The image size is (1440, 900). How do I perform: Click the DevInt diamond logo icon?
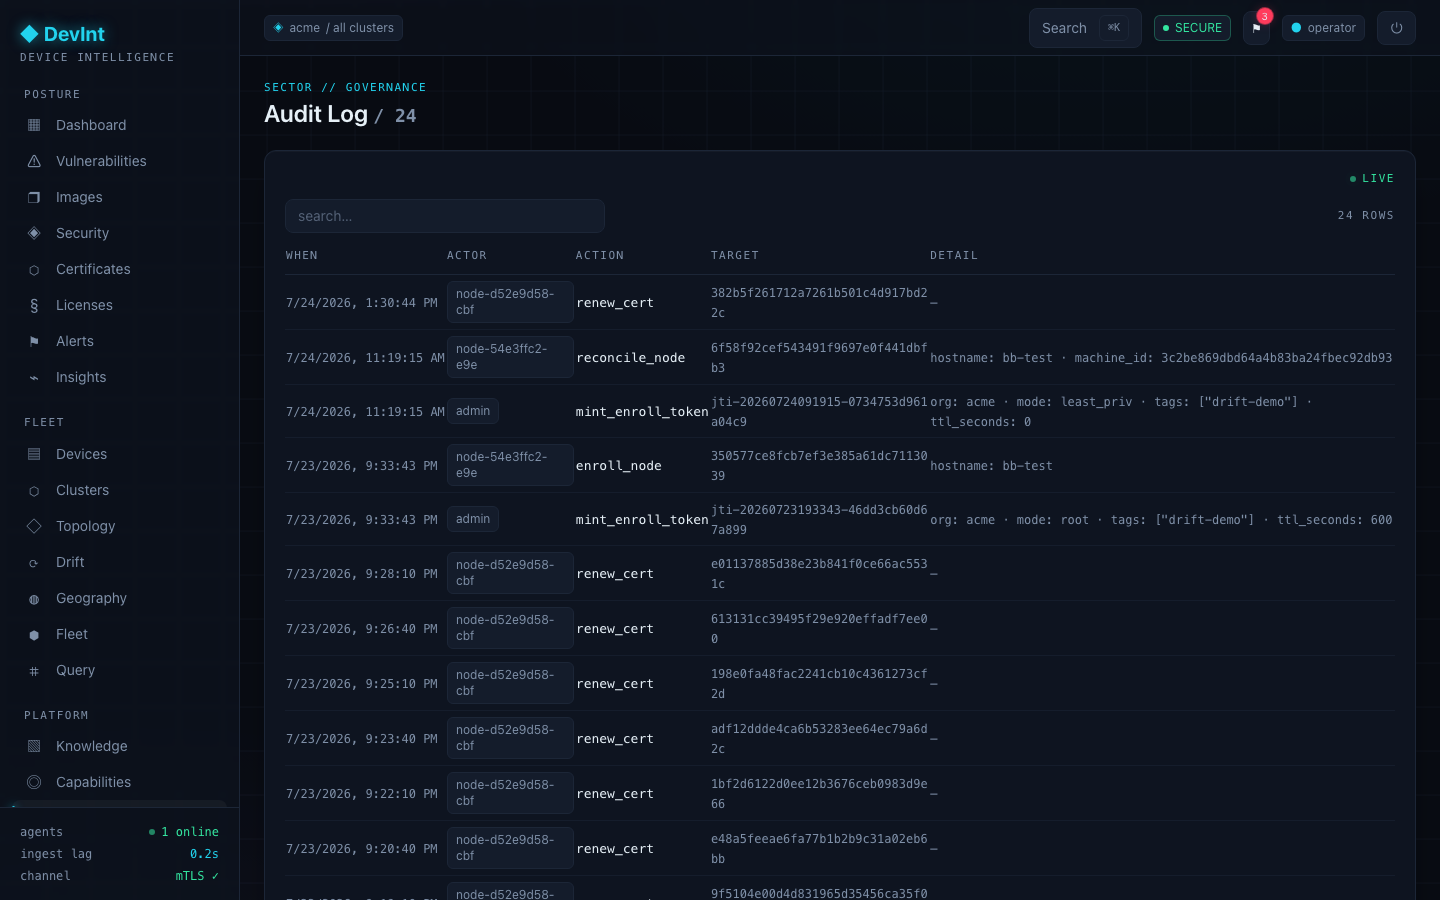click(29, 34)
